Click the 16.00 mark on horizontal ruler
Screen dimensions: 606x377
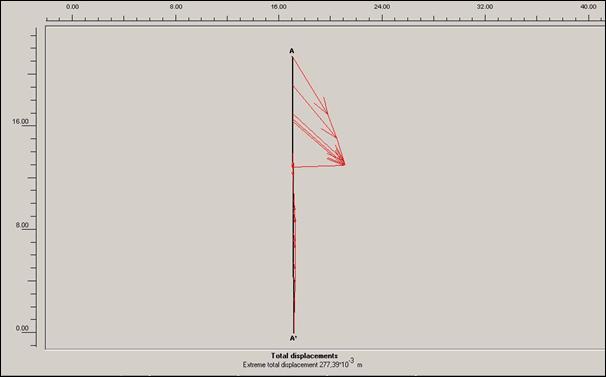[279, 7]
